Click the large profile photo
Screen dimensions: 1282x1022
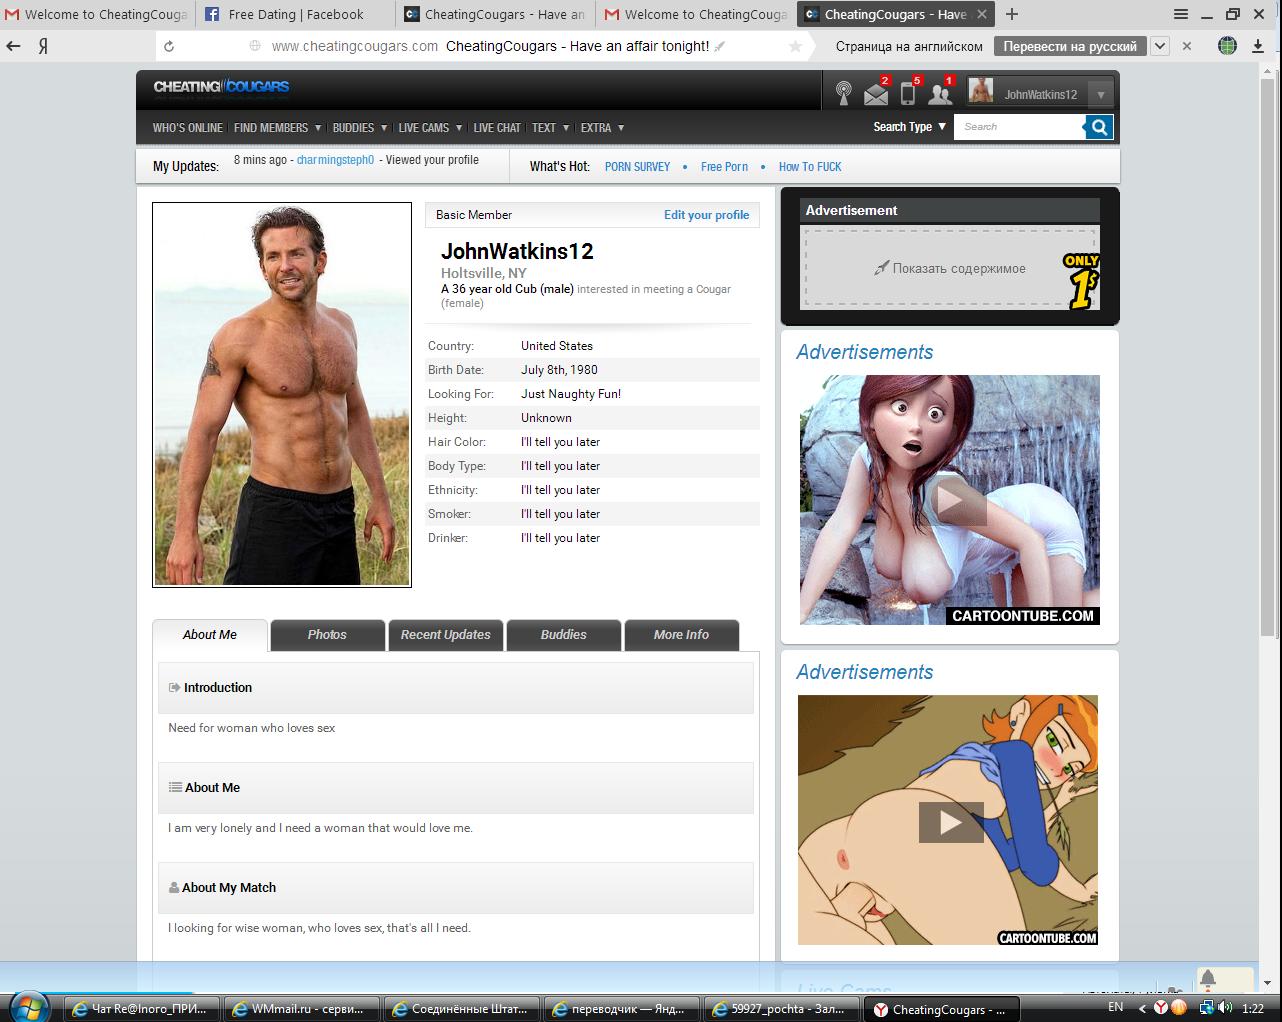[282, 395]
